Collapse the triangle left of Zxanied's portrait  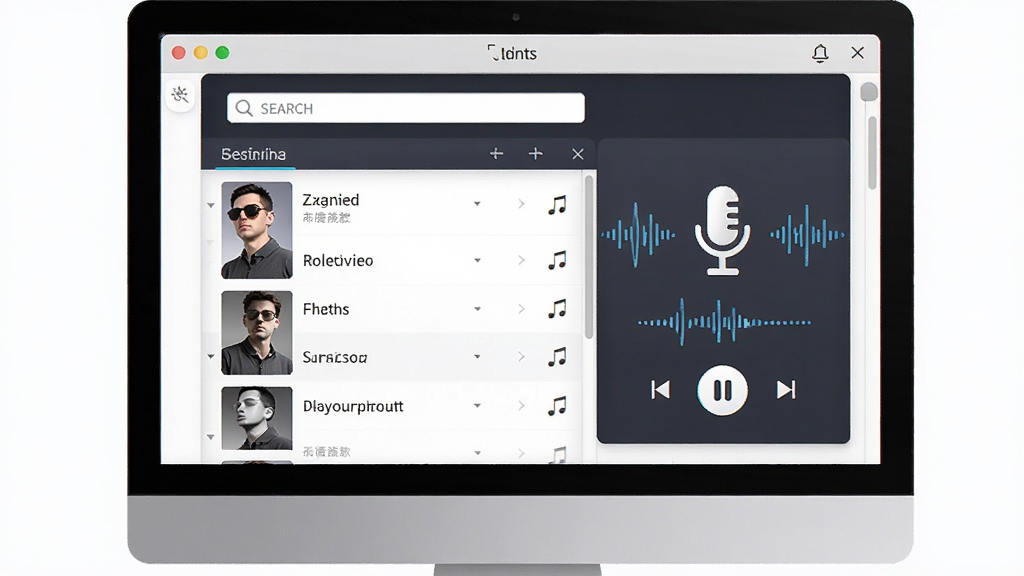[211, 205]
